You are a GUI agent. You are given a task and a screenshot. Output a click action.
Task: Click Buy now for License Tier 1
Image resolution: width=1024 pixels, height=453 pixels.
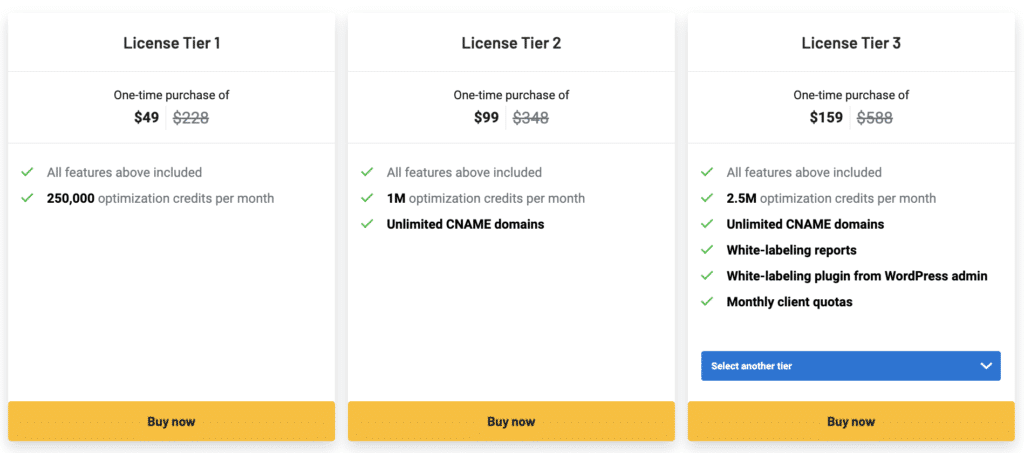pos(171,421)
